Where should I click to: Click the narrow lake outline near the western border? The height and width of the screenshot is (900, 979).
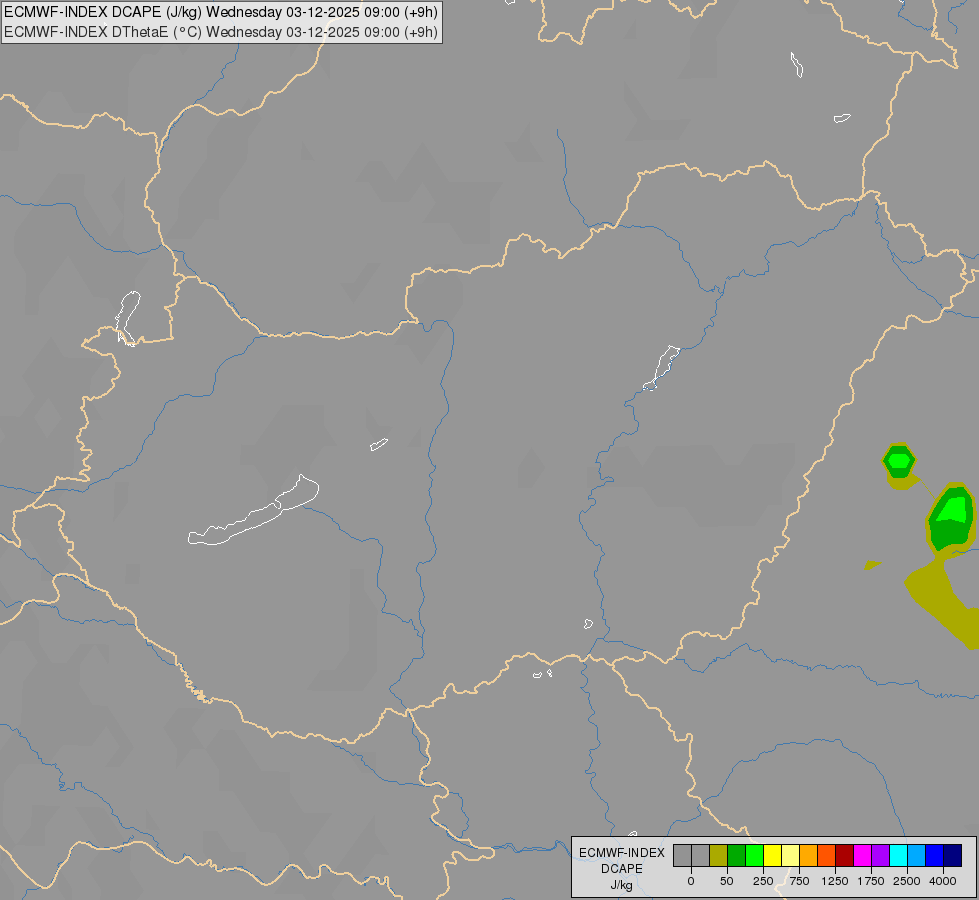(x=128, y=318)
